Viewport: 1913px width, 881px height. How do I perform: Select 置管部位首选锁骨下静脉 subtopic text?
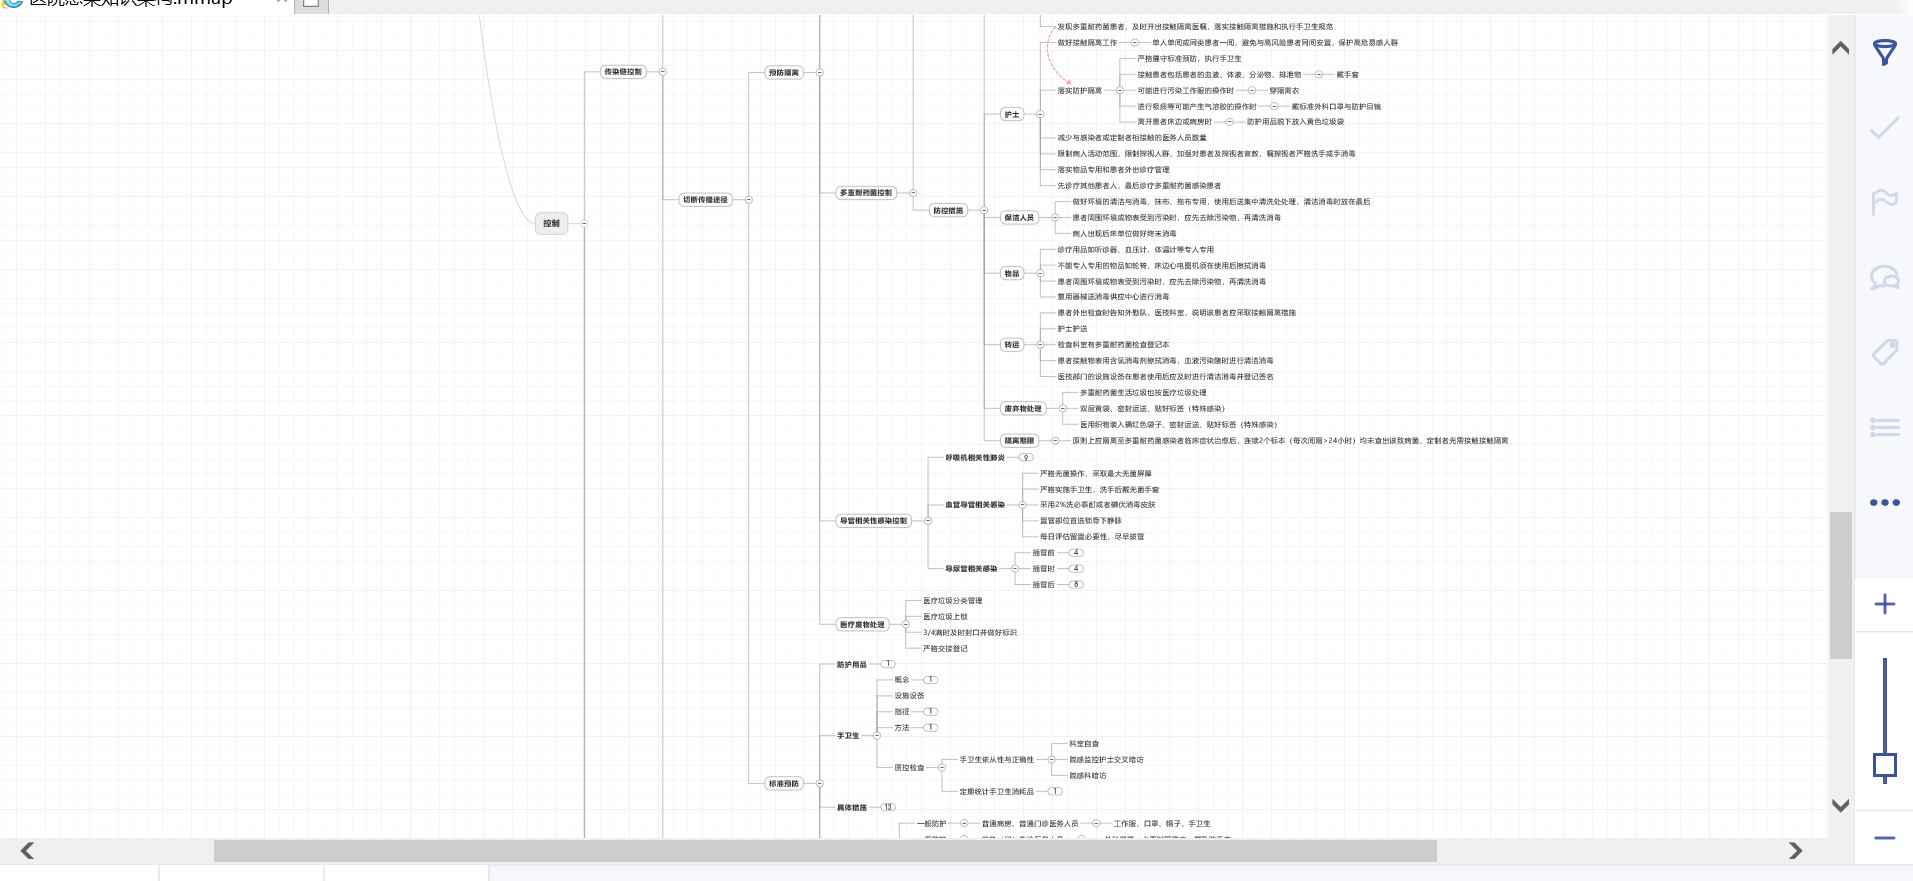pos(1080,521)
